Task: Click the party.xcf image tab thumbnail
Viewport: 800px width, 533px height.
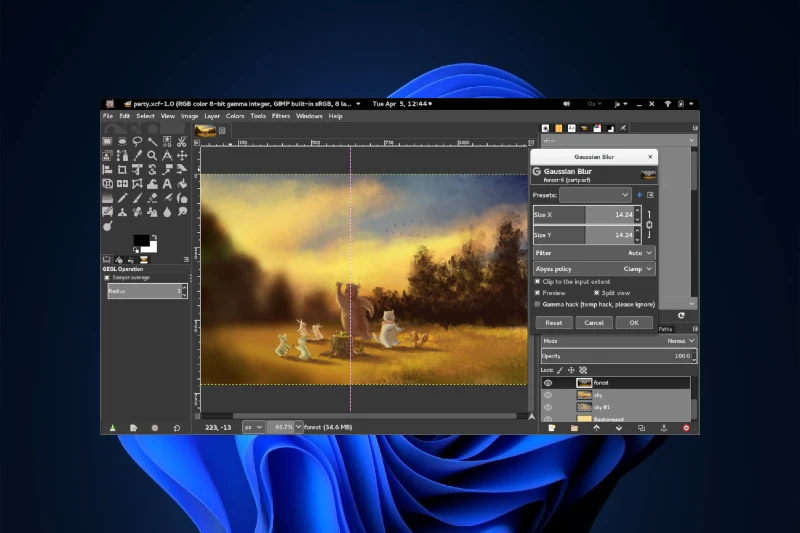Action: [x=205, y=131]
